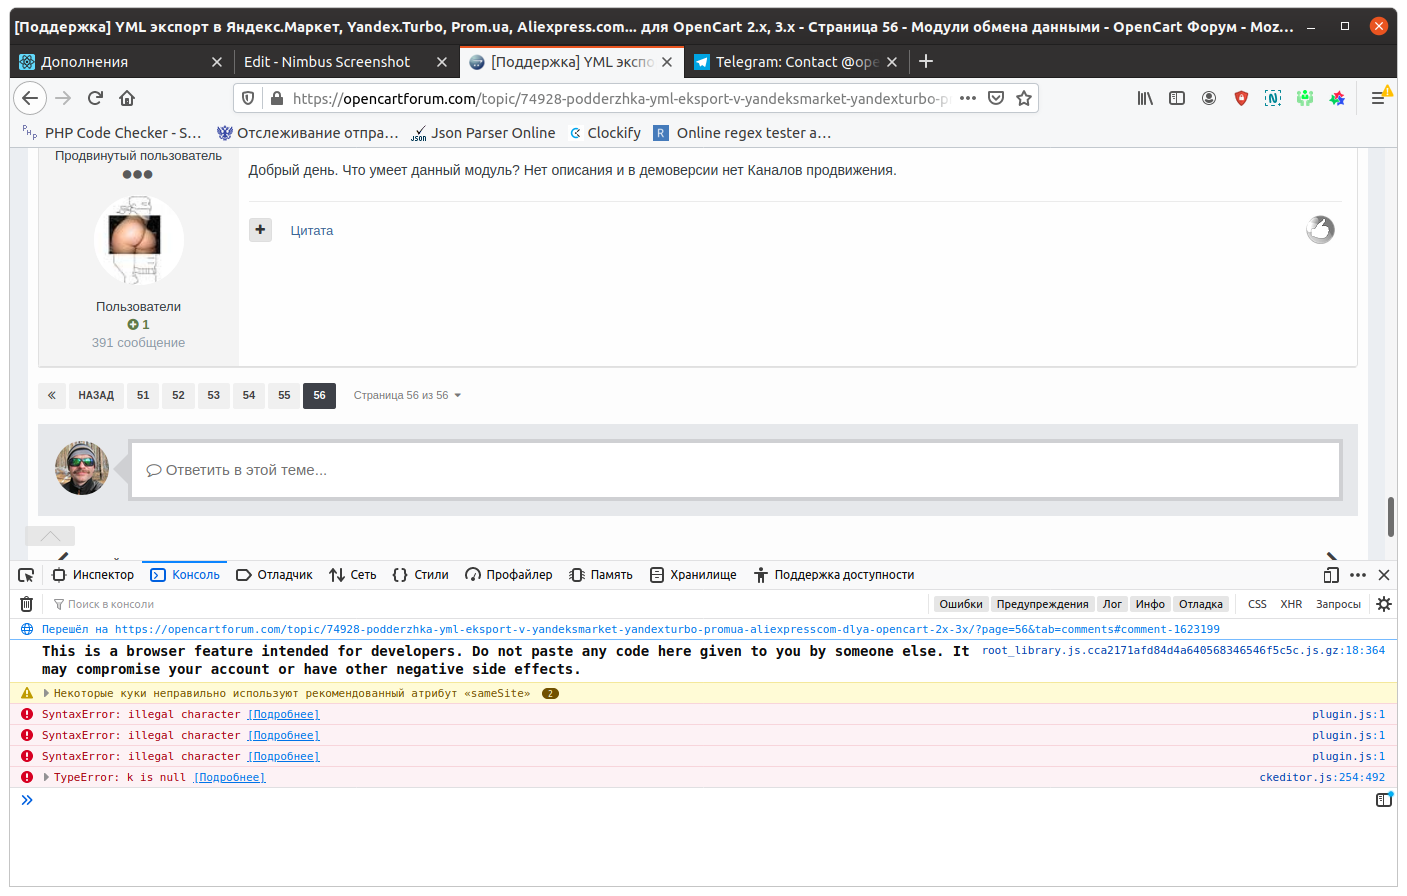Reload the current page

point(95,98)
